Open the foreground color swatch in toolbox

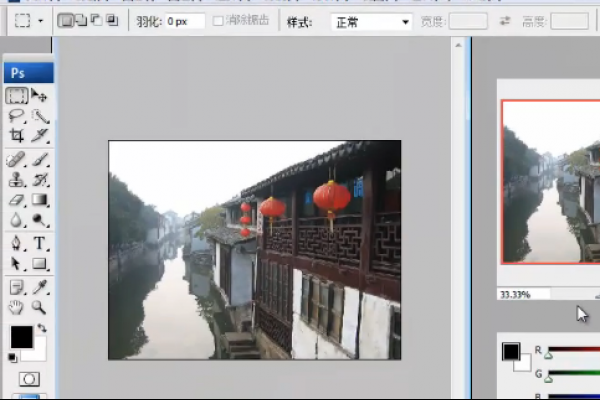(21, 337)
